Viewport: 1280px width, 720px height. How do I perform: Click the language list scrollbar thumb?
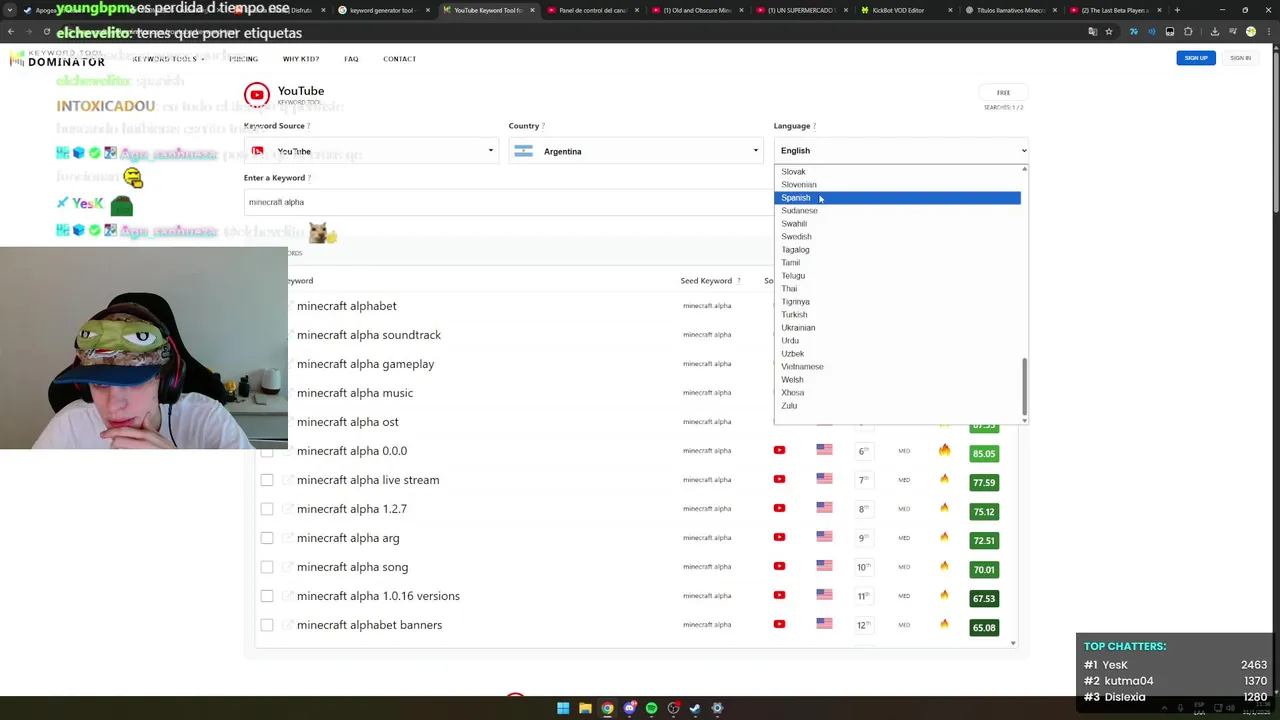click(1024, 386)
